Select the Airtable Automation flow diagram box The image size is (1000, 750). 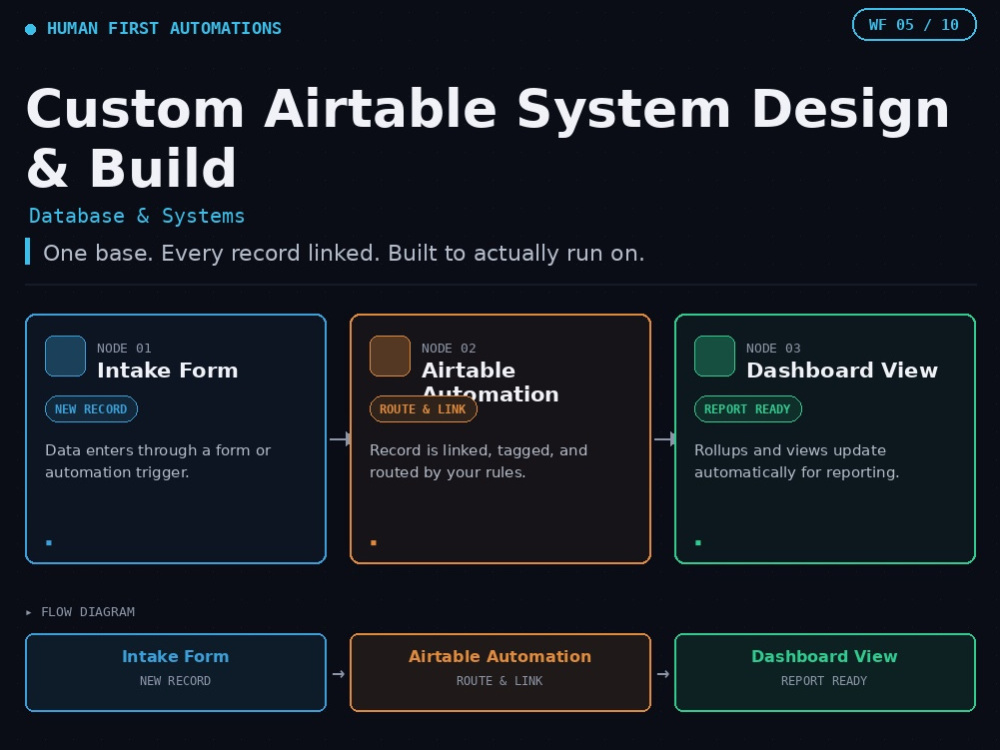501,672
